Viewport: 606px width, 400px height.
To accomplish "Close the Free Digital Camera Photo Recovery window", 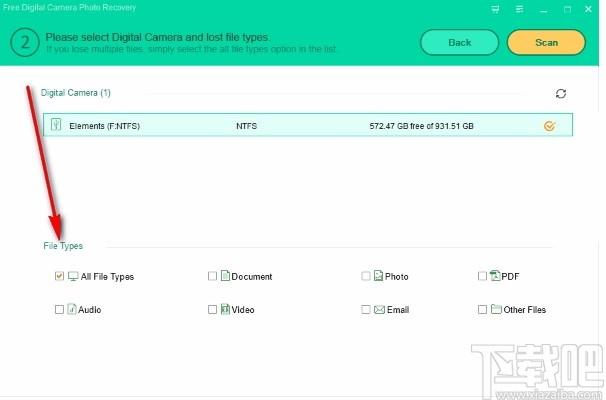I will click(x=588, y=9).
